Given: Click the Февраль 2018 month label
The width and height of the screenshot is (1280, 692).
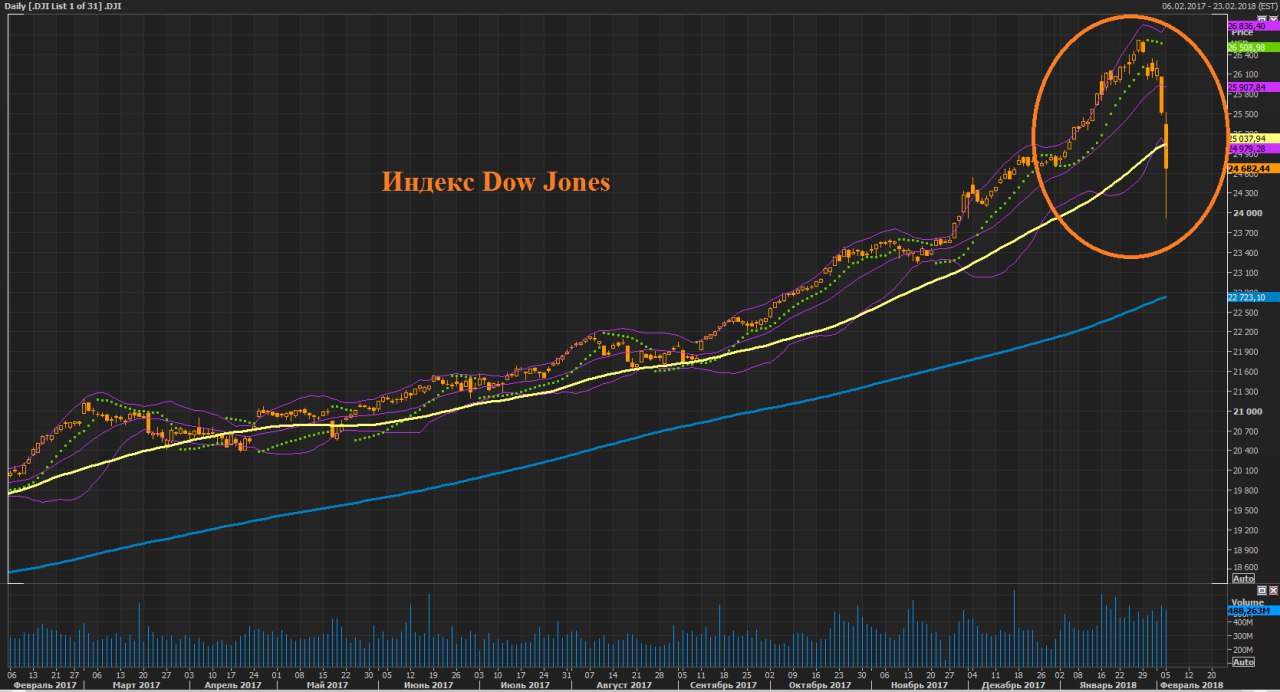Looking at the screenshot, I should (x=1190, y=685).
